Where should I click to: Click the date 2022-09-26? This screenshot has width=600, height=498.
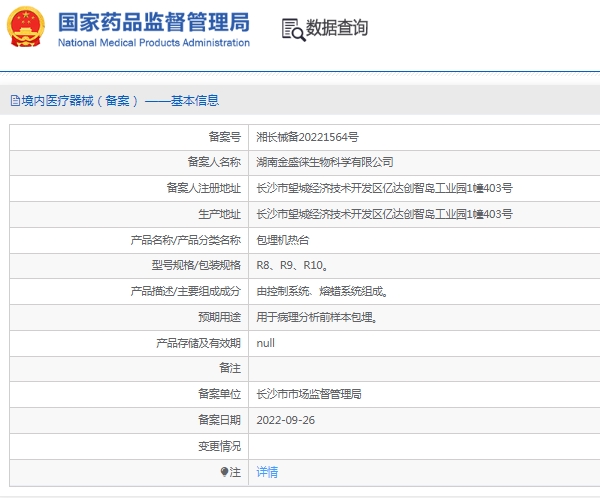pyautogui.click(x=285, y=420)
